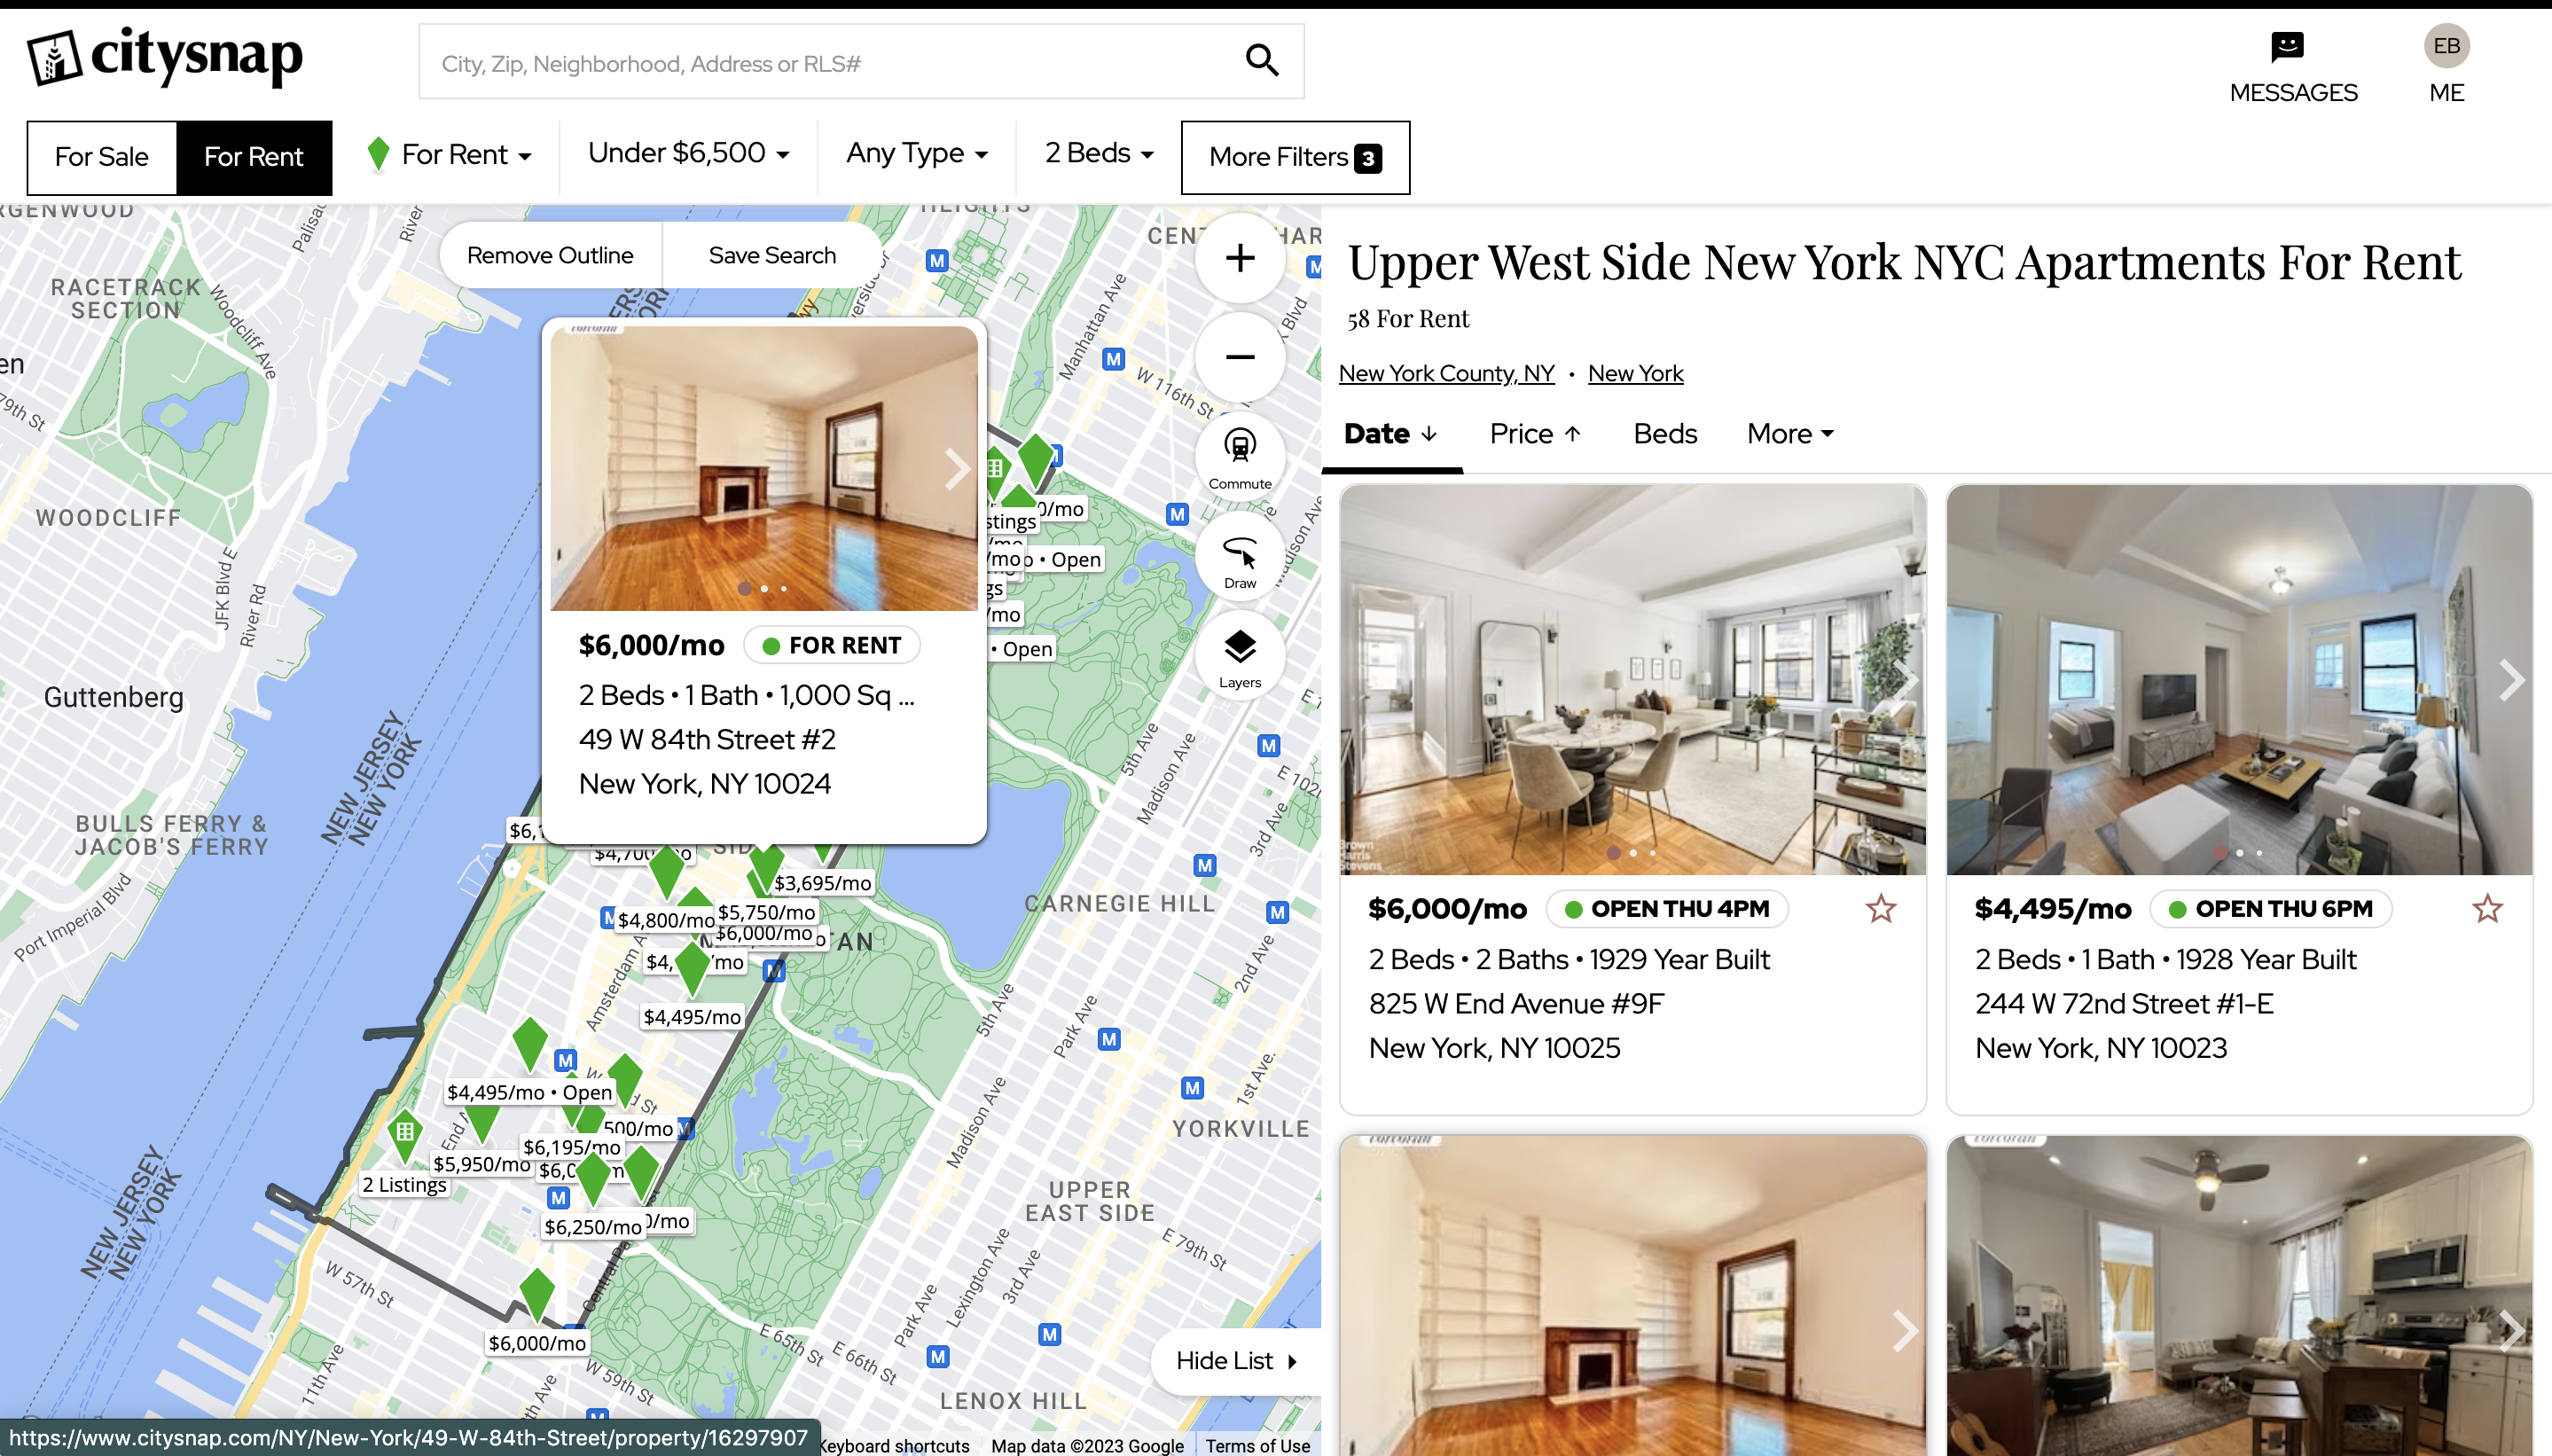Open 244 W 72nd Street listing photo
This screenshot has height=1456, width=2552.
tap(2239, 680)
